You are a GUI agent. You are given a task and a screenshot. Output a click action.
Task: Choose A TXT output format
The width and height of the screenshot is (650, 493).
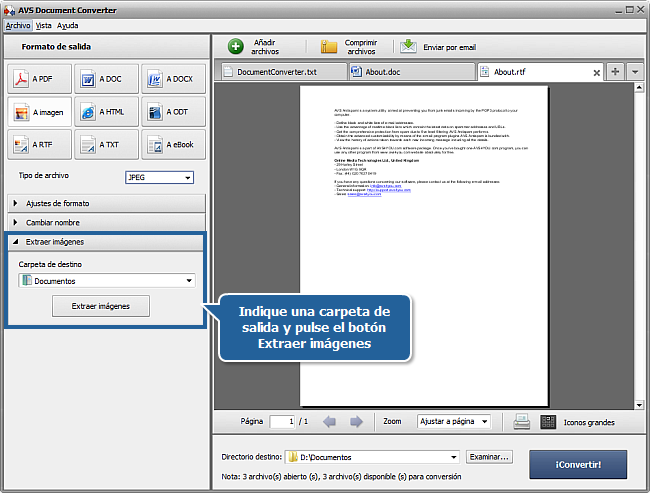(x=107, y=145)
